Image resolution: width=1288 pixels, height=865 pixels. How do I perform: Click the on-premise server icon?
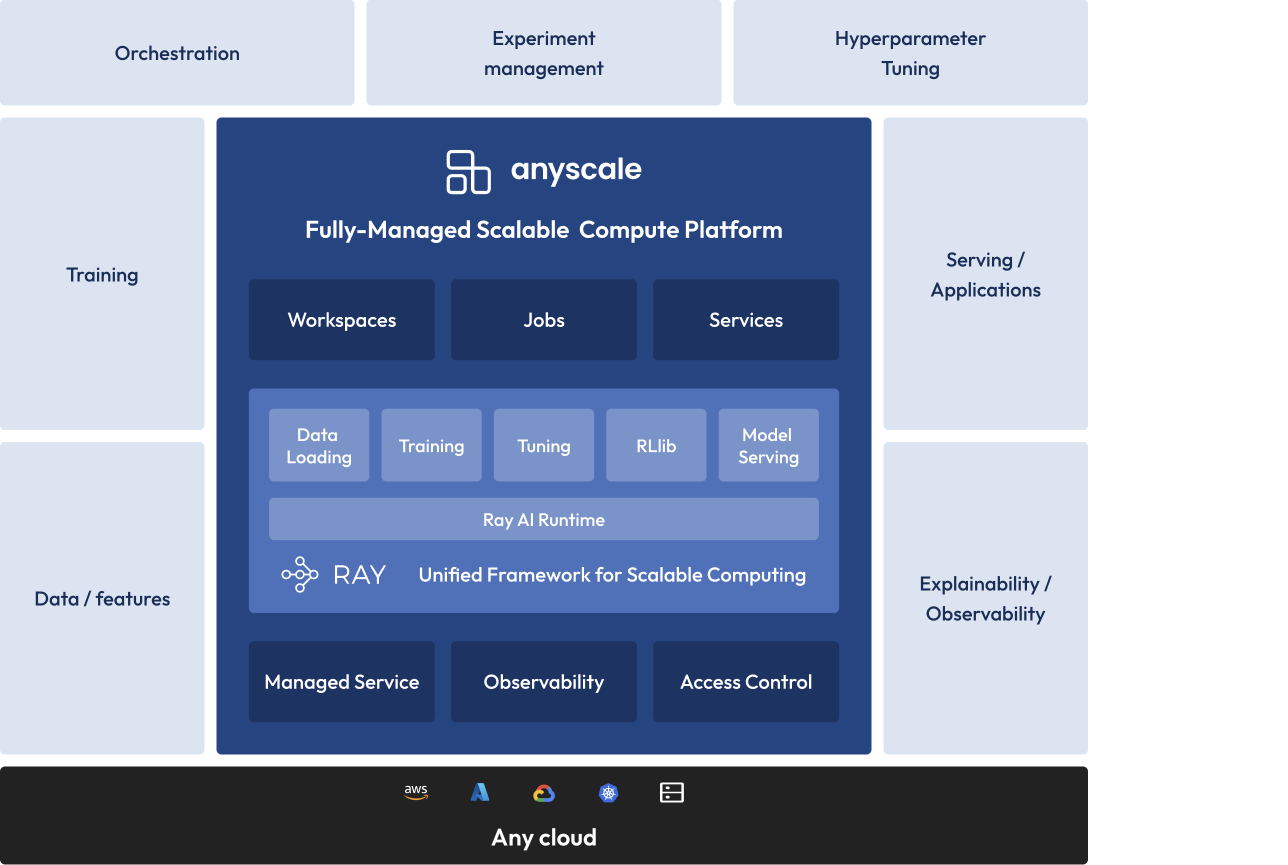(672, 793)
